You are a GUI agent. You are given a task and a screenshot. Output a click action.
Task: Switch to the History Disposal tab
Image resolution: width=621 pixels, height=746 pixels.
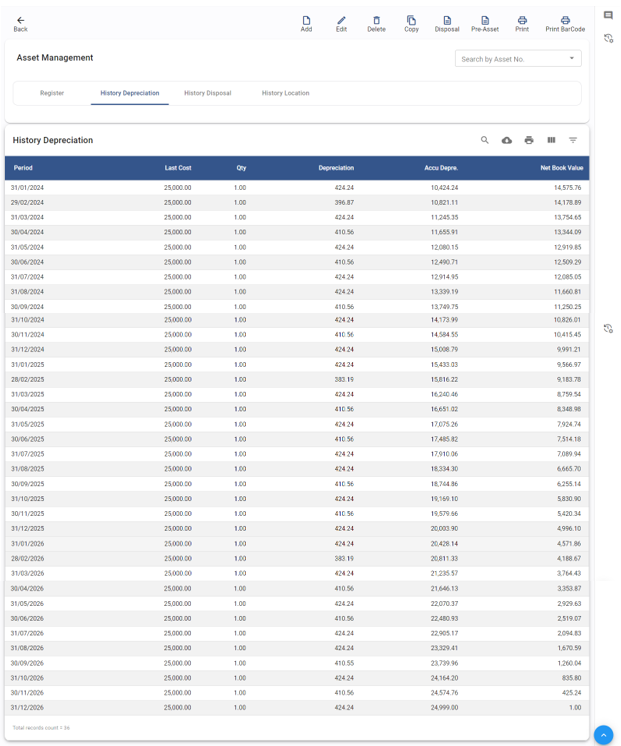pyautogui.click(x=207, y=93)
